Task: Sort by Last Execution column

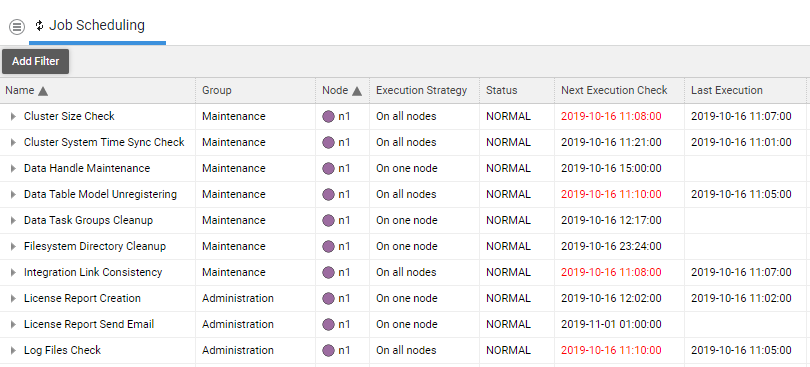Action: [x=727, y=90]
